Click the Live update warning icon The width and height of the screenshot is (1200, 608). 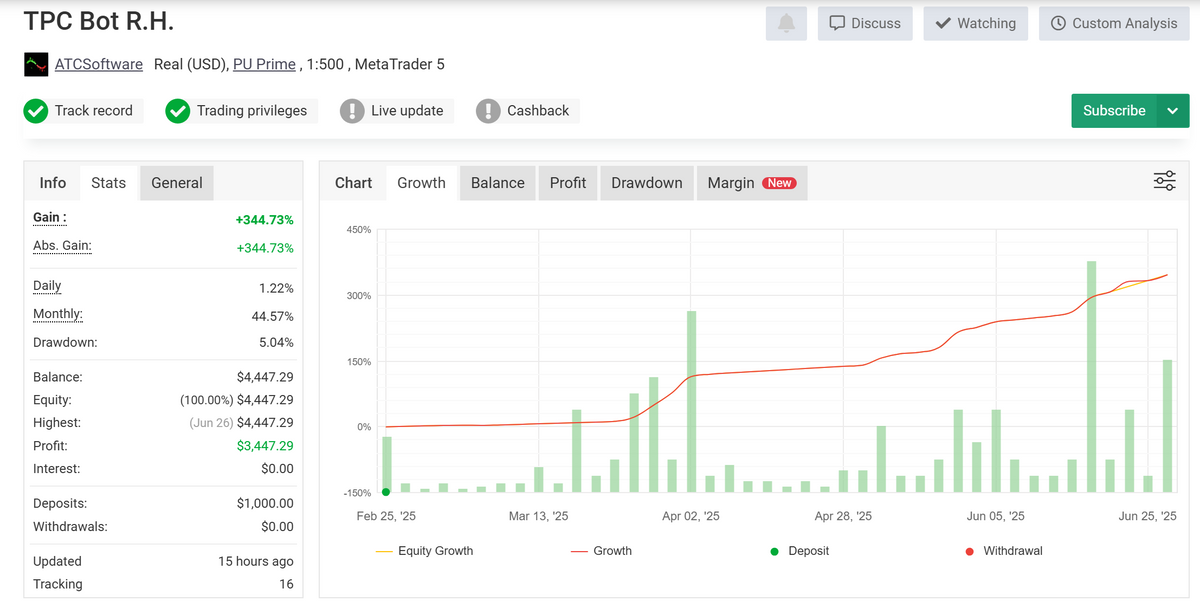[352, 111]
